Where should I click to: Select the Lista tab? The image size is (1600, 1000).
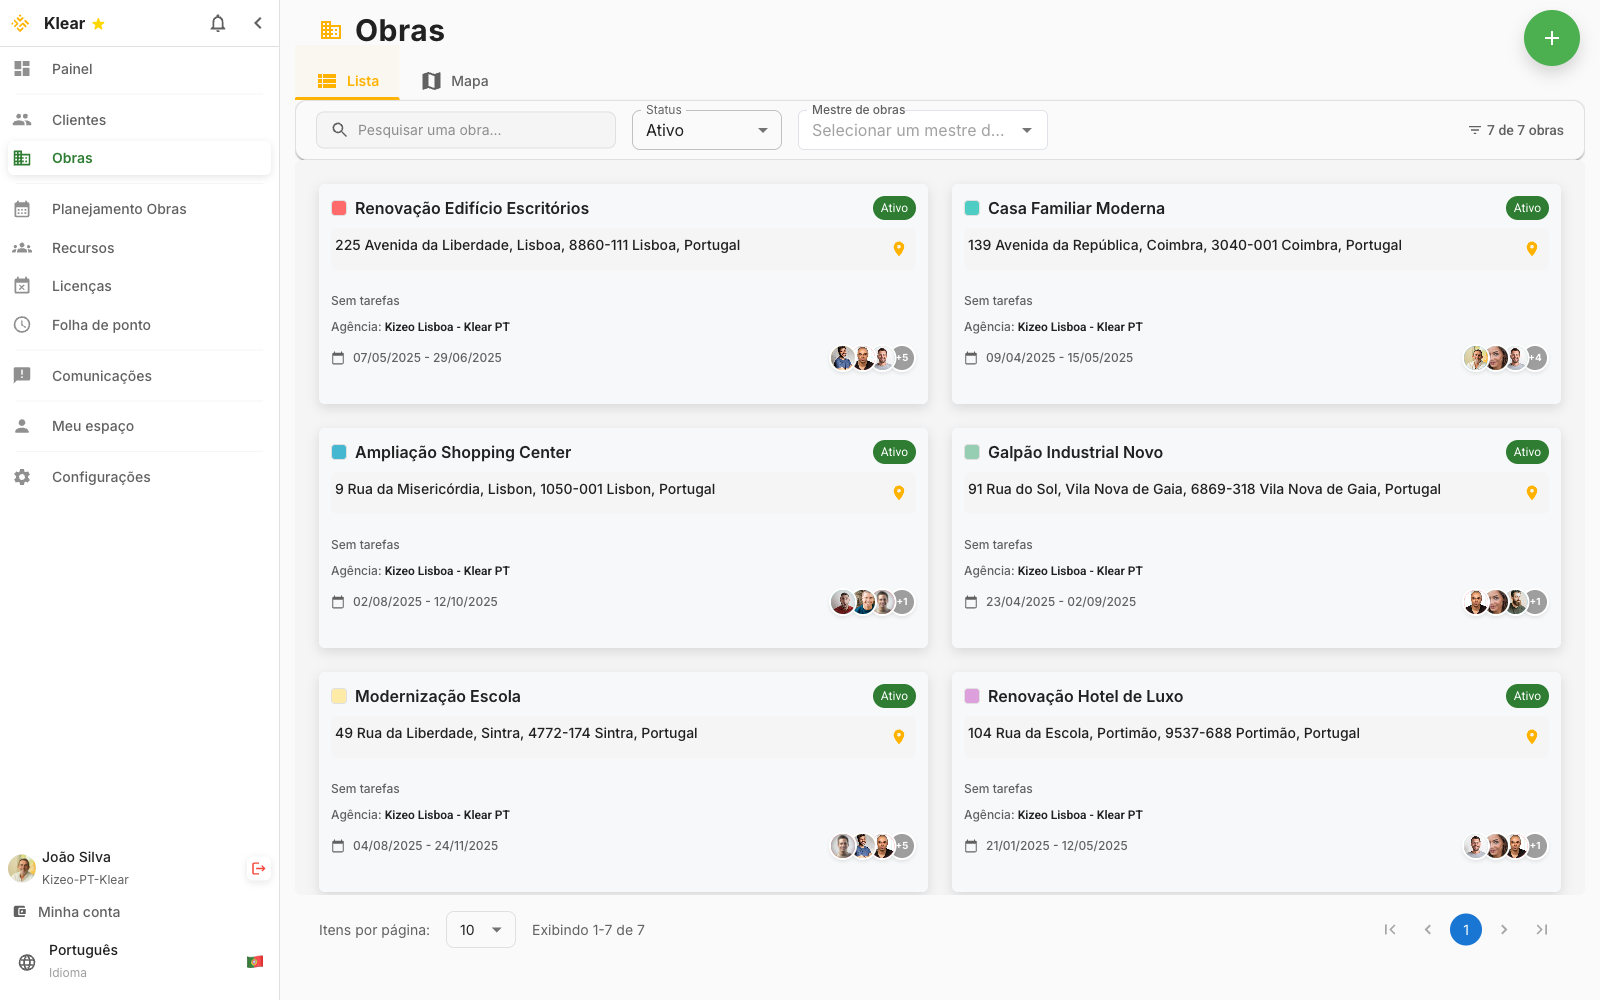point(347,80)
